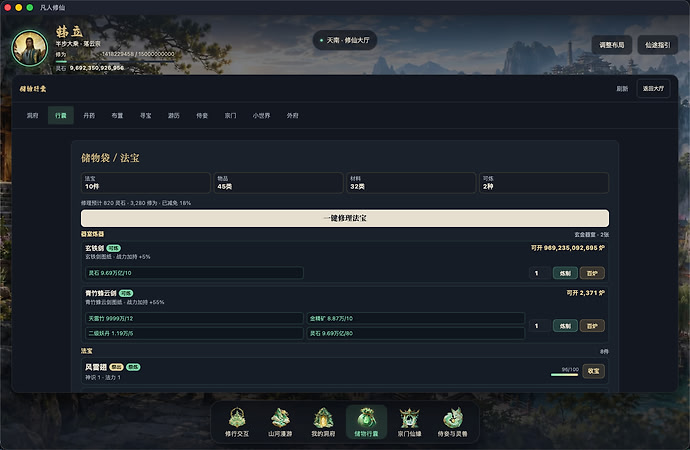This screenshot has width=690, height=450.
Task: Click the 二级妖丹 1.19万/5 material box
Action: pos(194,333)
